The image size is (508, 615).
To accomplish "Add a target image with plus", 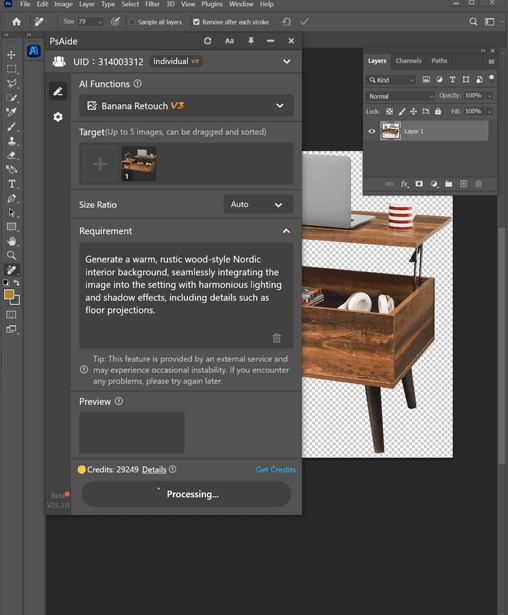I will [100, 164].
